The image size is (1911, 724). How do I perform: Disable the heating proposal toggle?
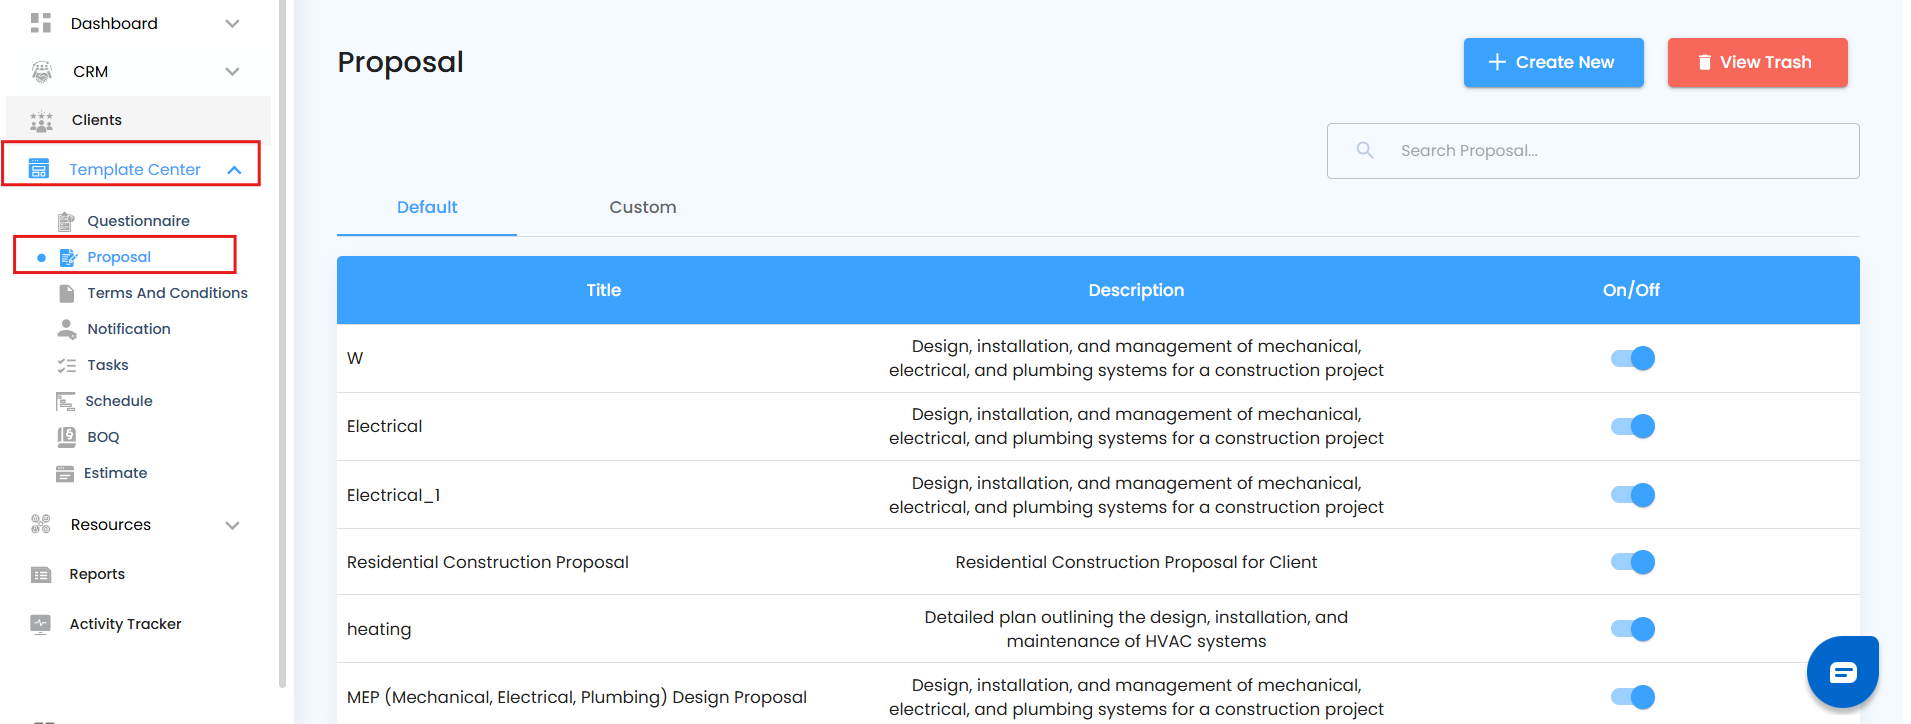coord(1632,629)
